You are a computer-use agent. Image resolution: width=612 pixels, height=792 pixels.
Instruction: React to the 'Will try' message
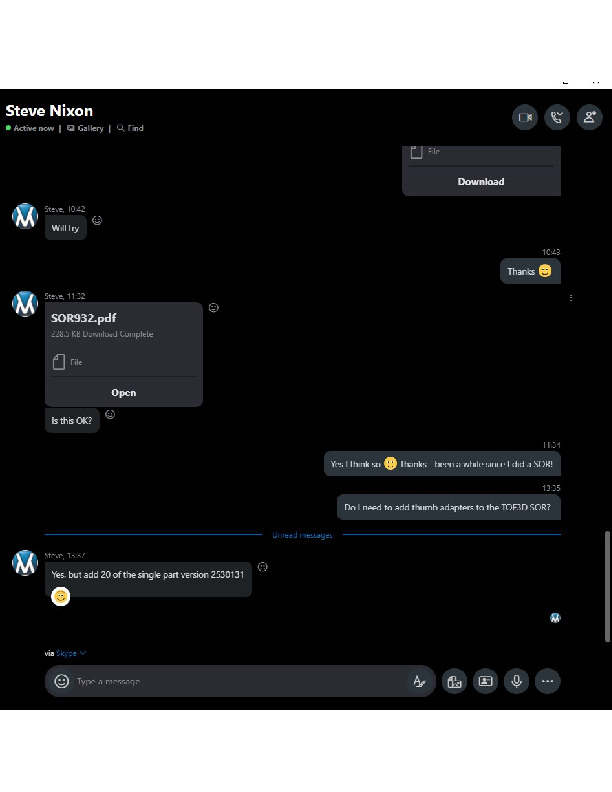pos(97,220)
